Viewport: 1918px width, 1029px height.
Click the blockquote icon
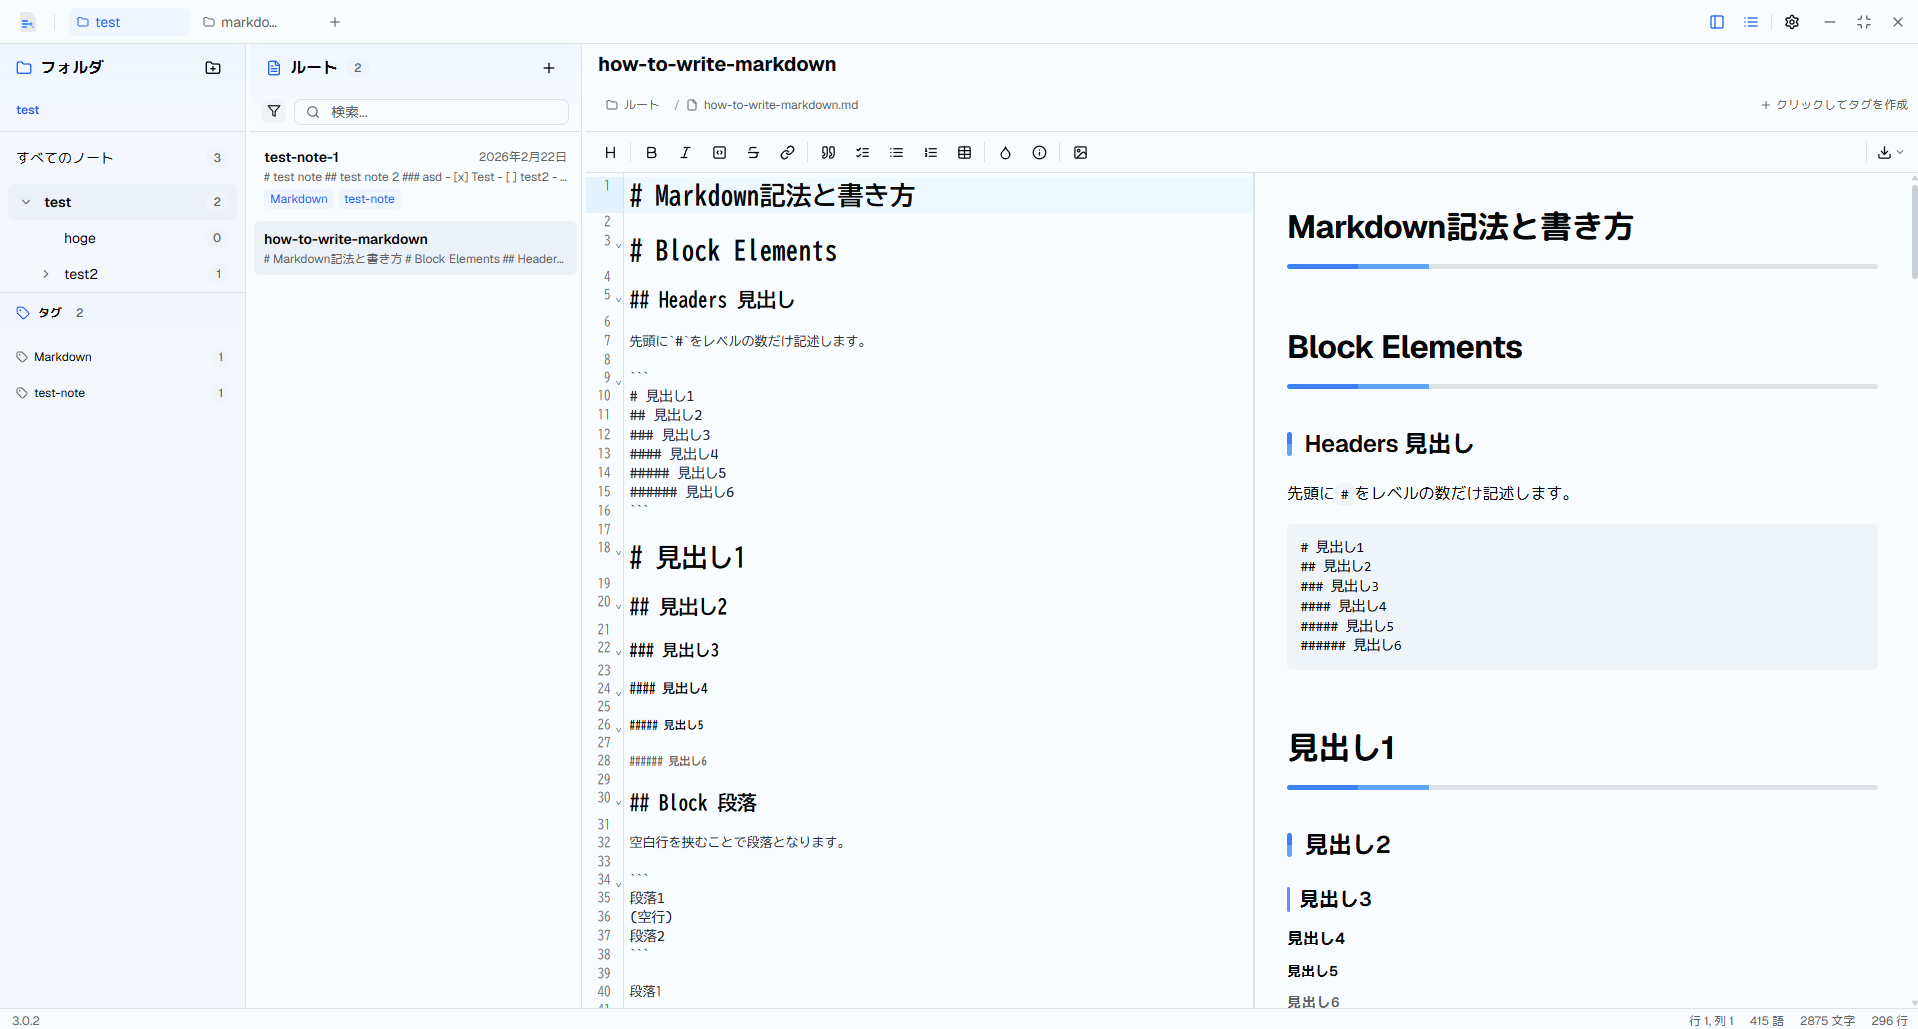click(828, 153)
